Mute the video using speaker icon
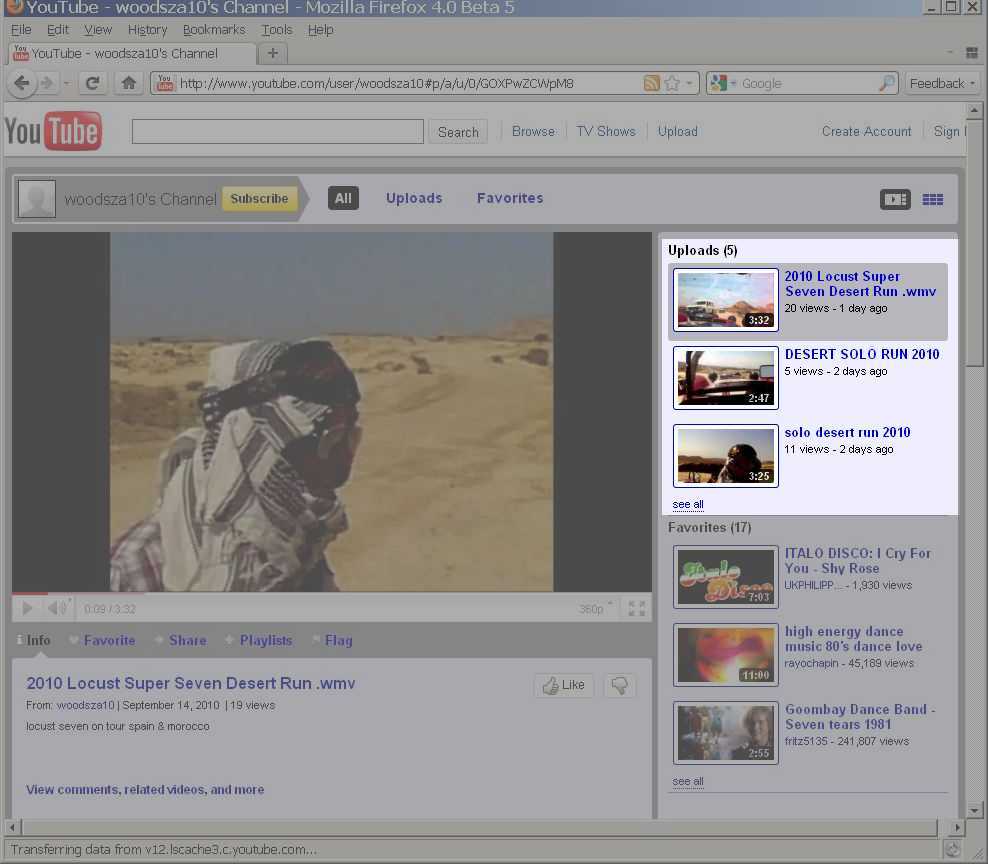 57,608
